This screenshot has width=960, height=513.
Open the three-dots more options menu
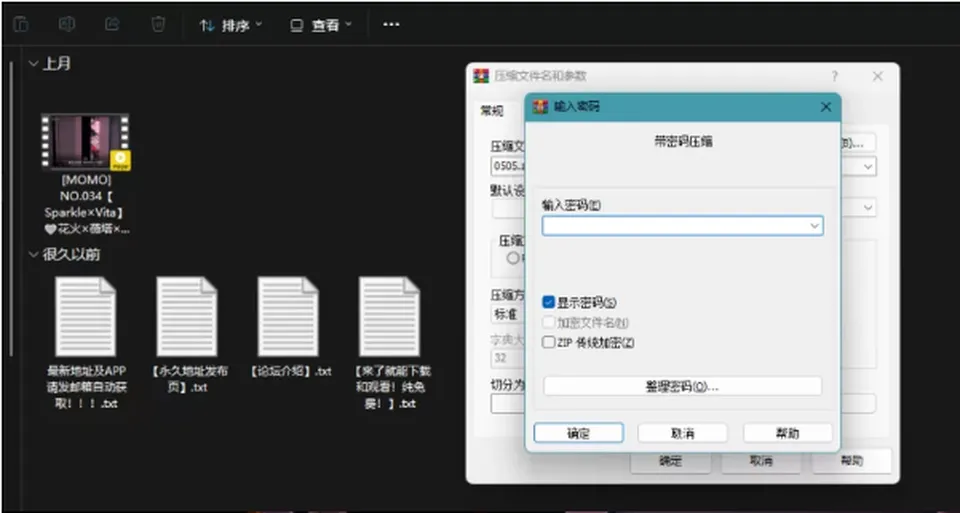point(391,24)
